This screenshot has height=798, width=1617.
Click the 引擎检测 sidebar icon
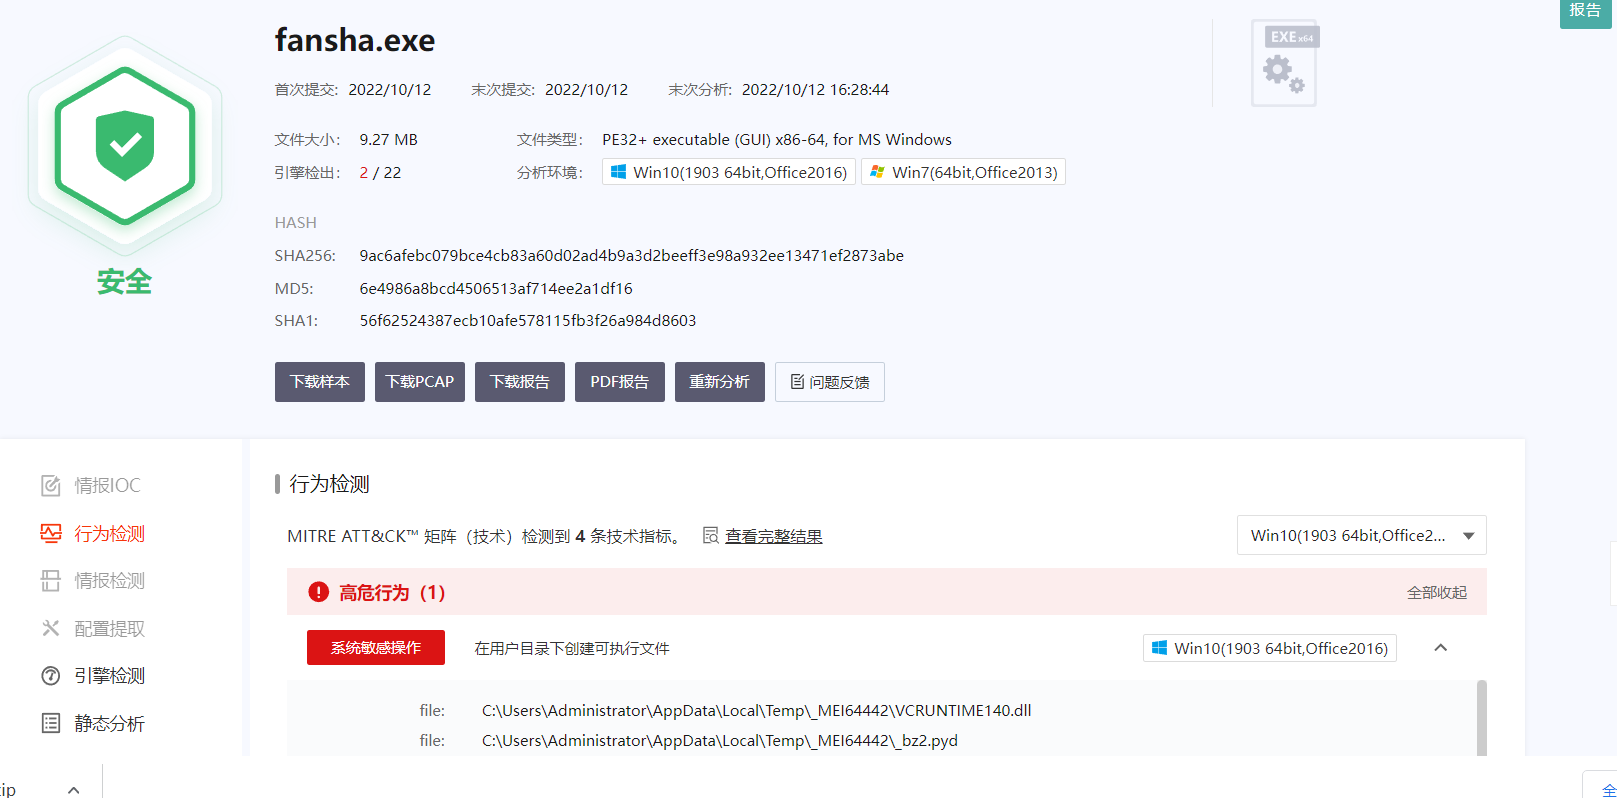point(51,676)
